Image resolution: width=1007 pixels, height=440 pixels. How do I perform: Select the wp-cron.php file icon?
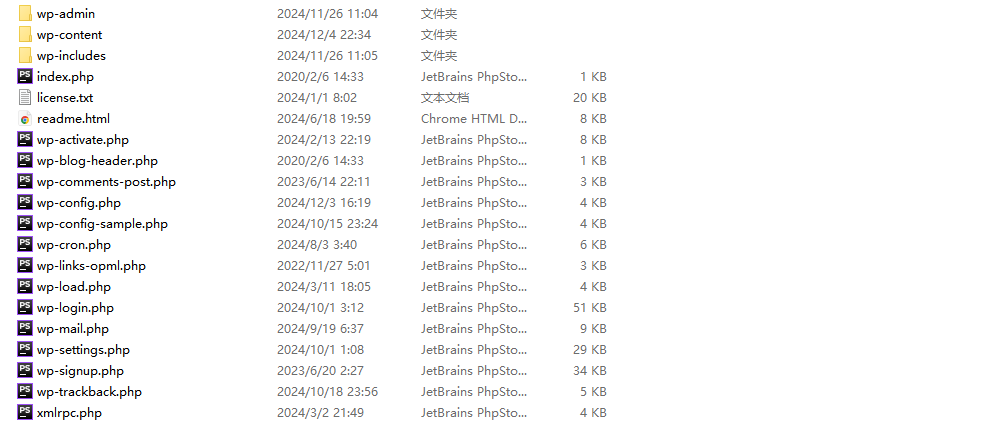click(25, 245)
